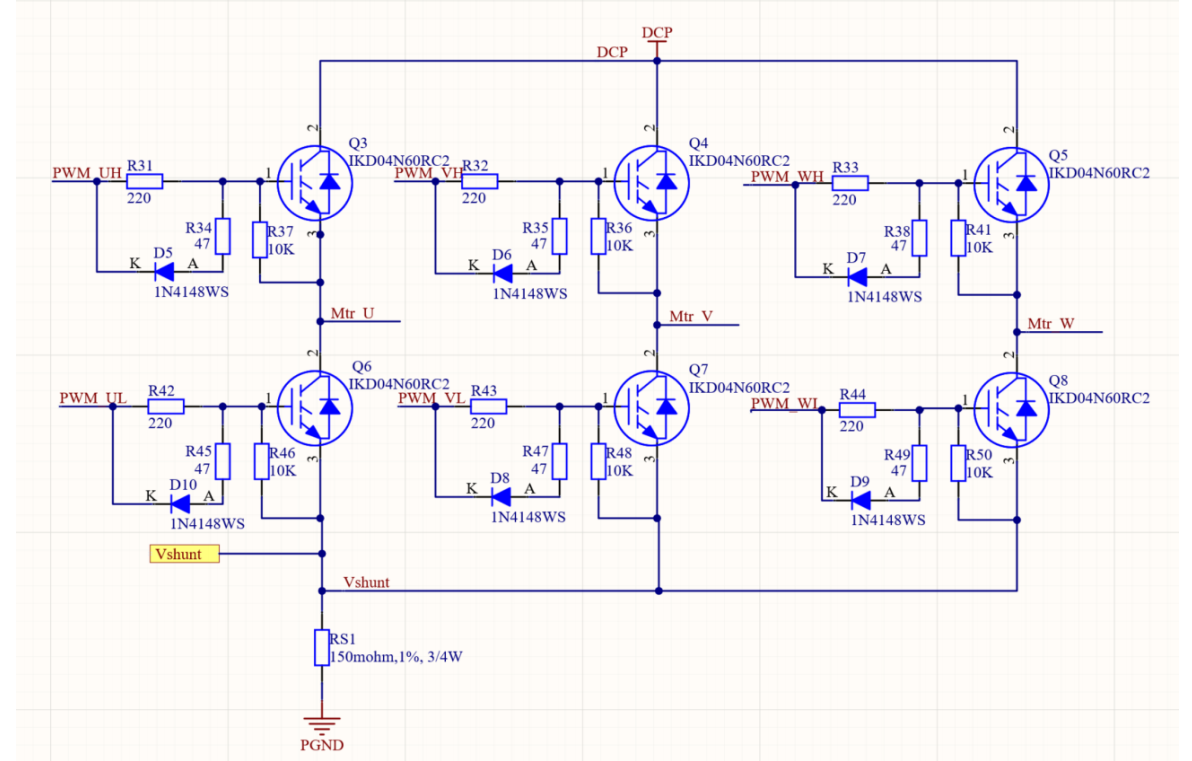Select the Q4 IGBT transistor symbol
Screen dimensions: 1192x761
click(651, 183)
